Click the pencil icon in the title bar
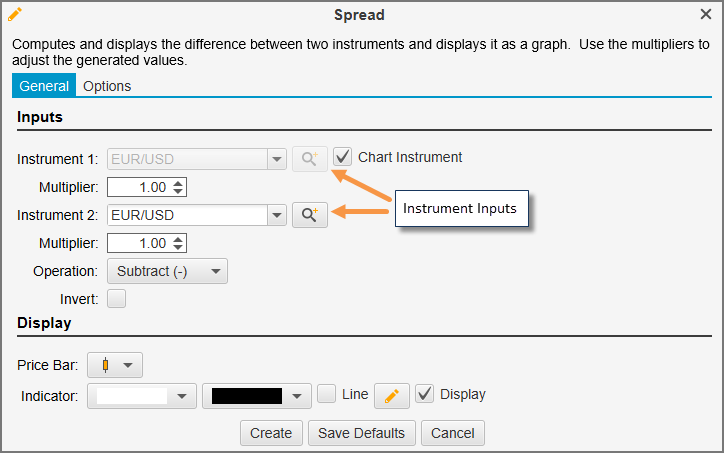Viewport: 724px width, 453px height. pyautogui.click(x=15, y=14)
